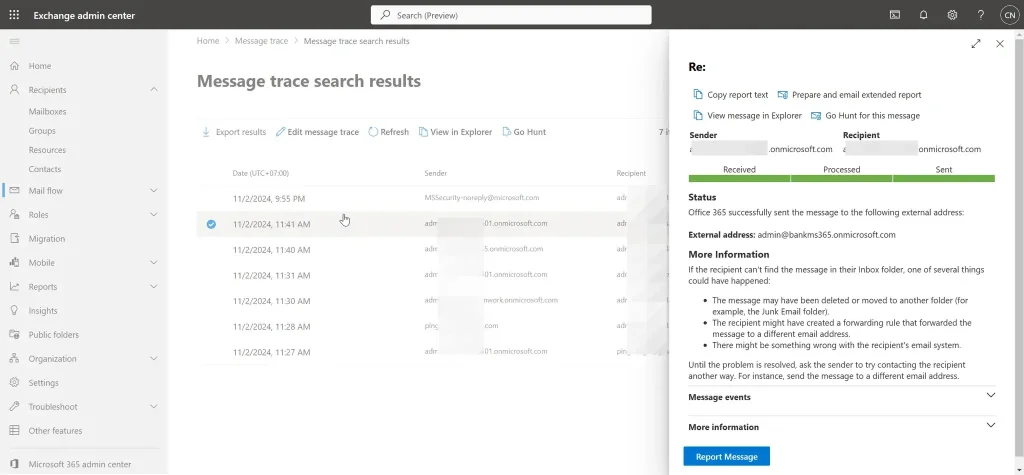Image resolution: width=1024 pixels, height=475 pixels.
Task: Click MSSecurity-noreply@microsoft.com sender cell
Action: pyautogui.click(x=482, y=197)
